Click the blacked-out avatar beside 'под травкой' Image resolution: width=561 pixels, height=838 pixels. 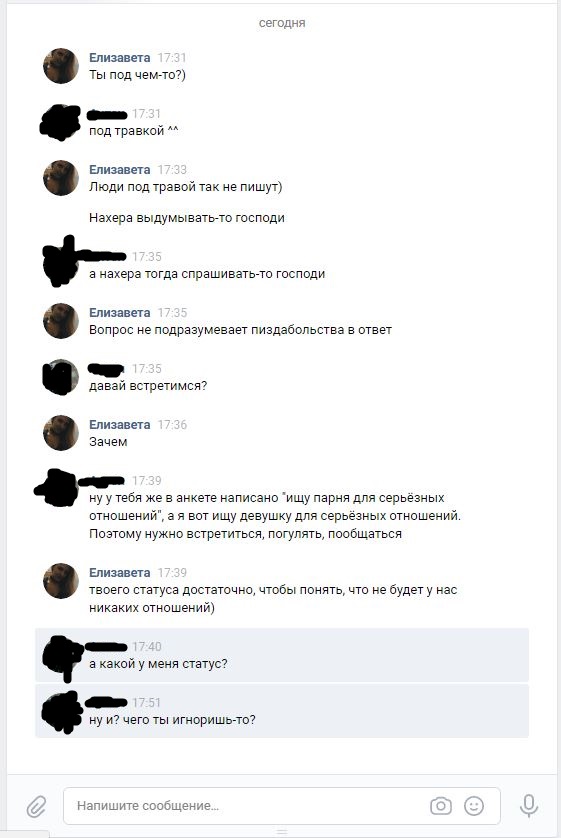pyautogui.click(x=61, y=122)
